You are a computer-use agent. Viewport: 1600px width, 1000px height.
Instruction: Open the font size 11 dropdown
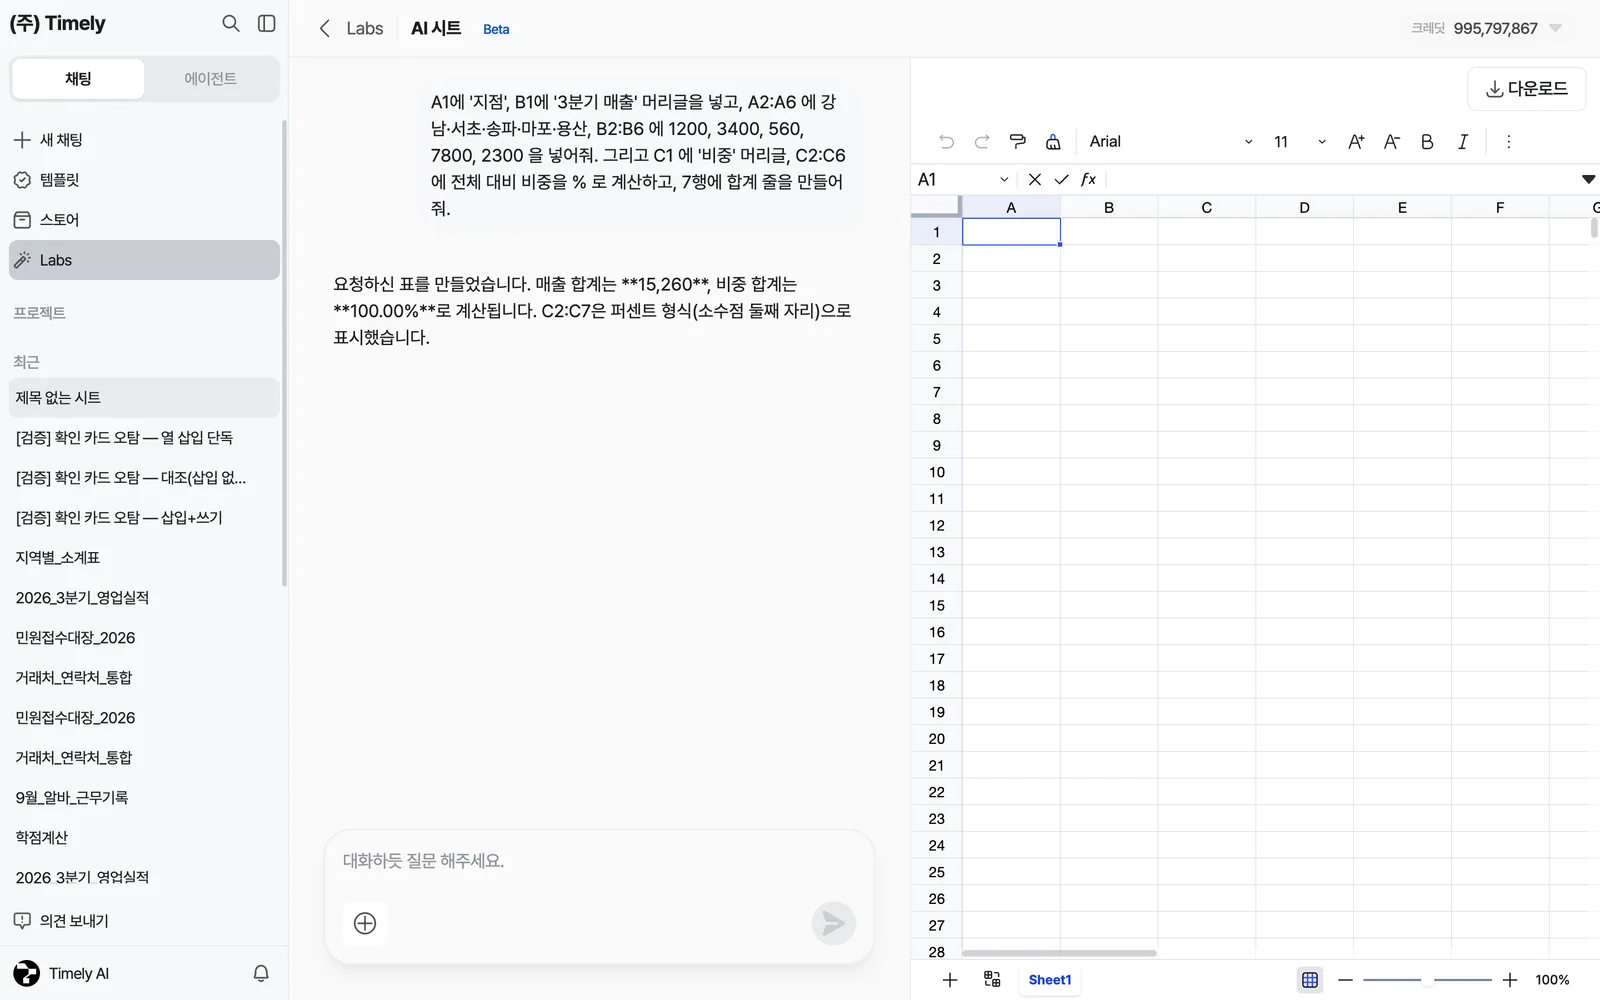tap(1300, 142)
